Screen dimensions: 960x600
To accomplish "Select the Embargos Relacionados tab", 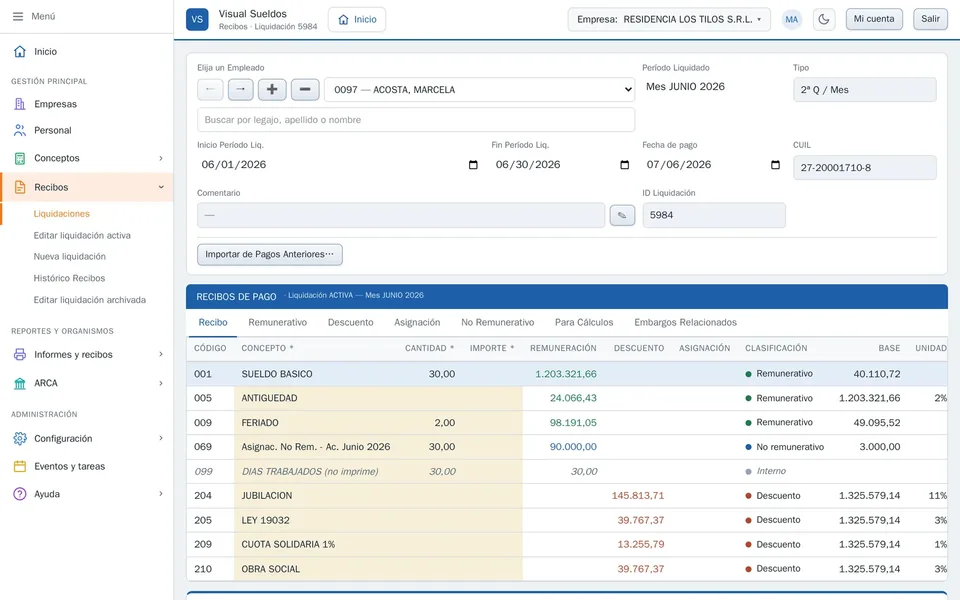I will (685, 323).
